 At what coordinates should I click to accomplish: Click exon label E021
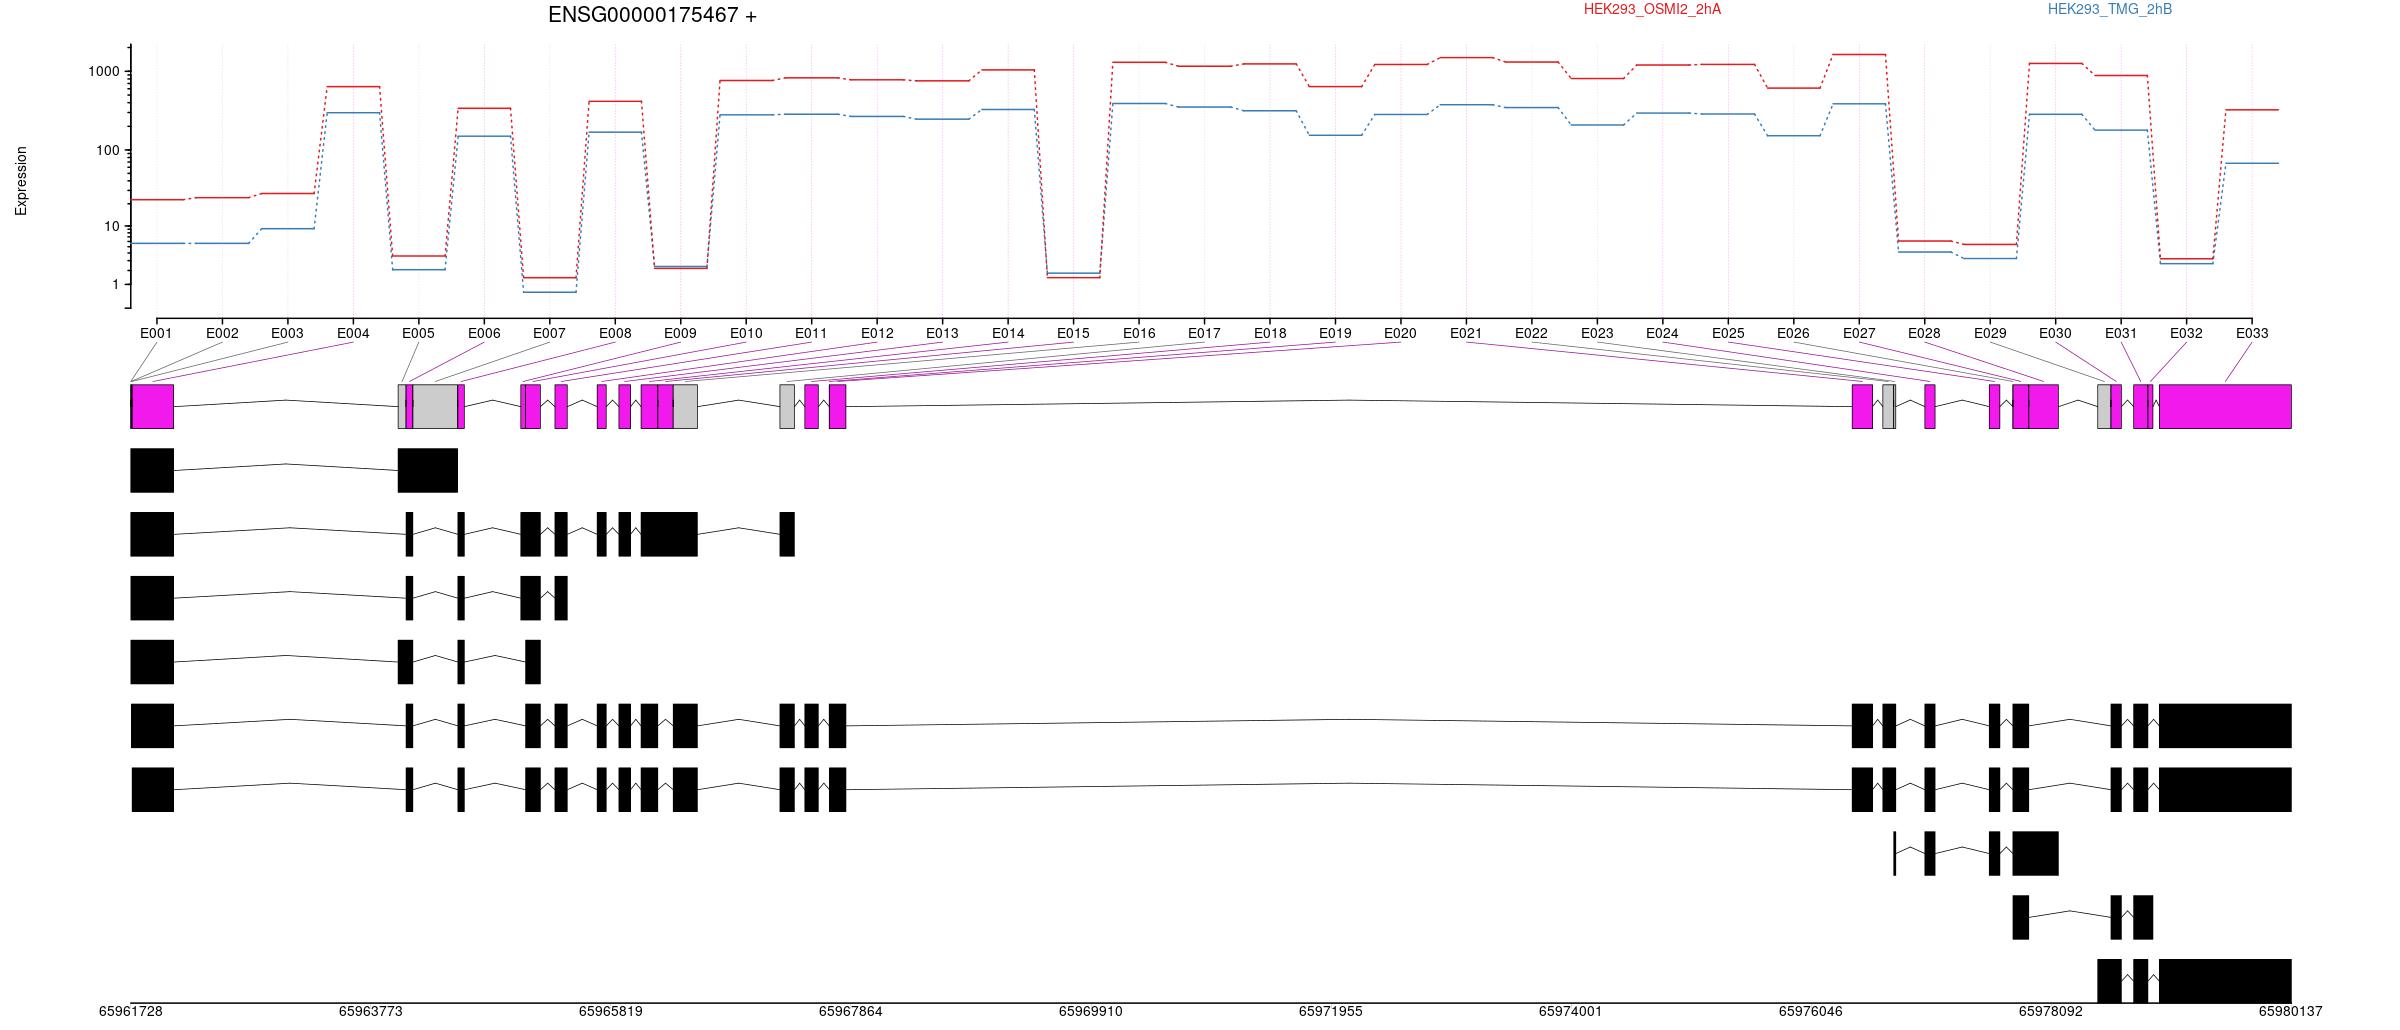coord(1466,333)
